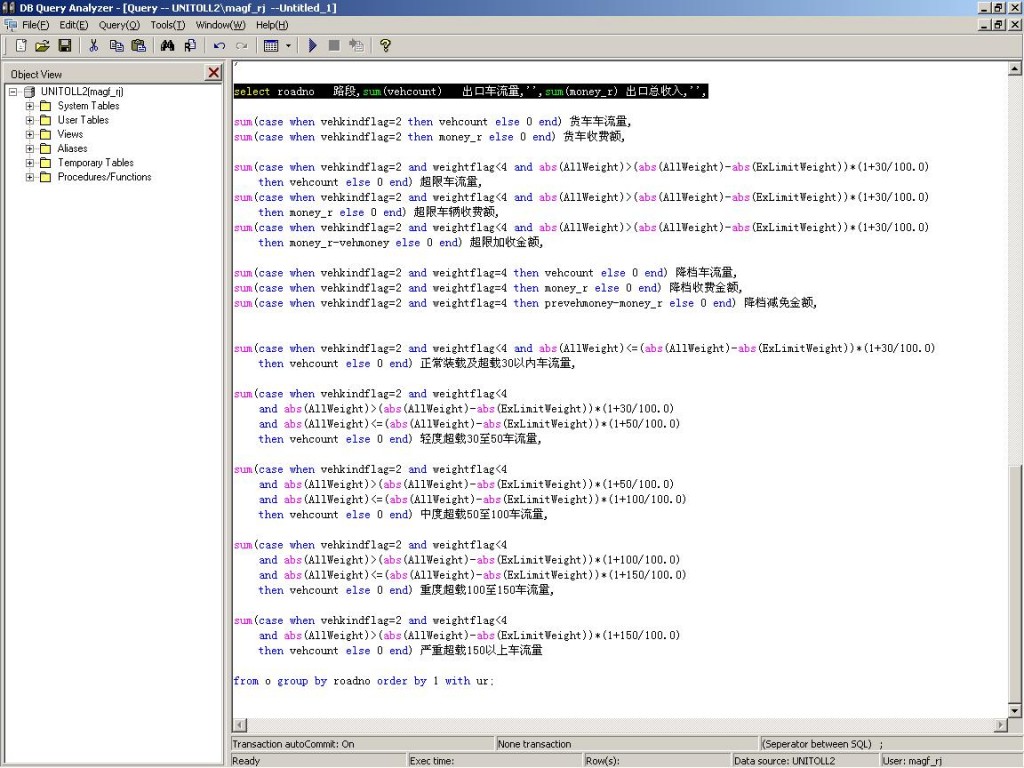Image resolution: width=1024 pixels, height=768 pixels.
Task: Click the vertical scrollbar down arrow
Action: point(1015,709)
